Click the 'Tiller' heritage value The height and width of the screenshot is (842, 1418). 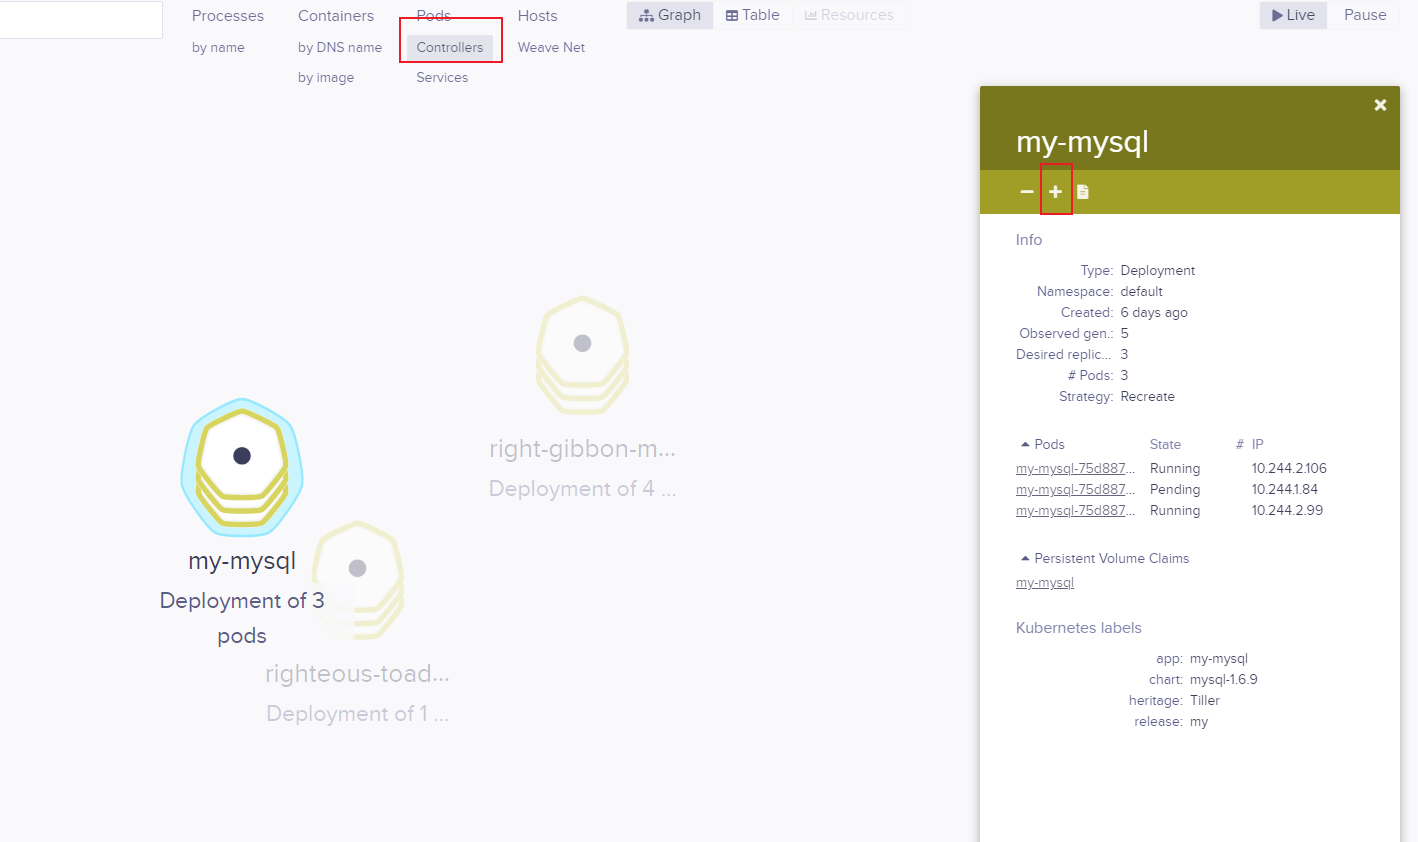click(1205, 700)
